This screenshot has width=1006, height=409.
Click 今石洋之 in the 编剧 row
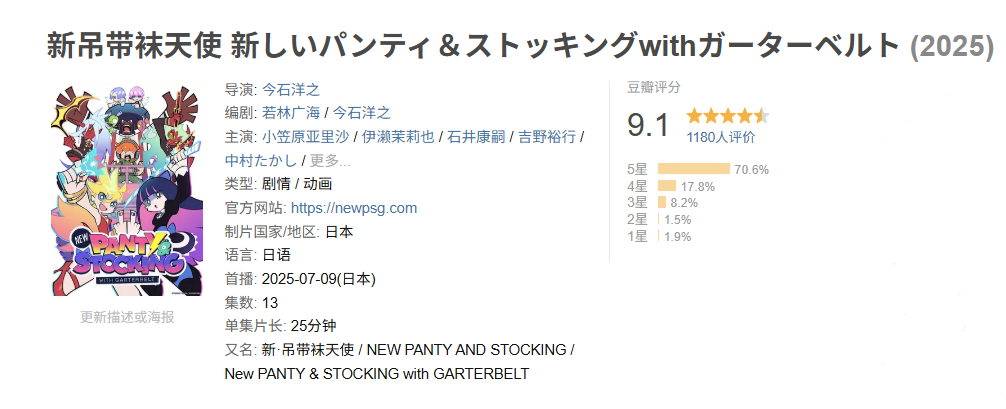pos(361,113)
